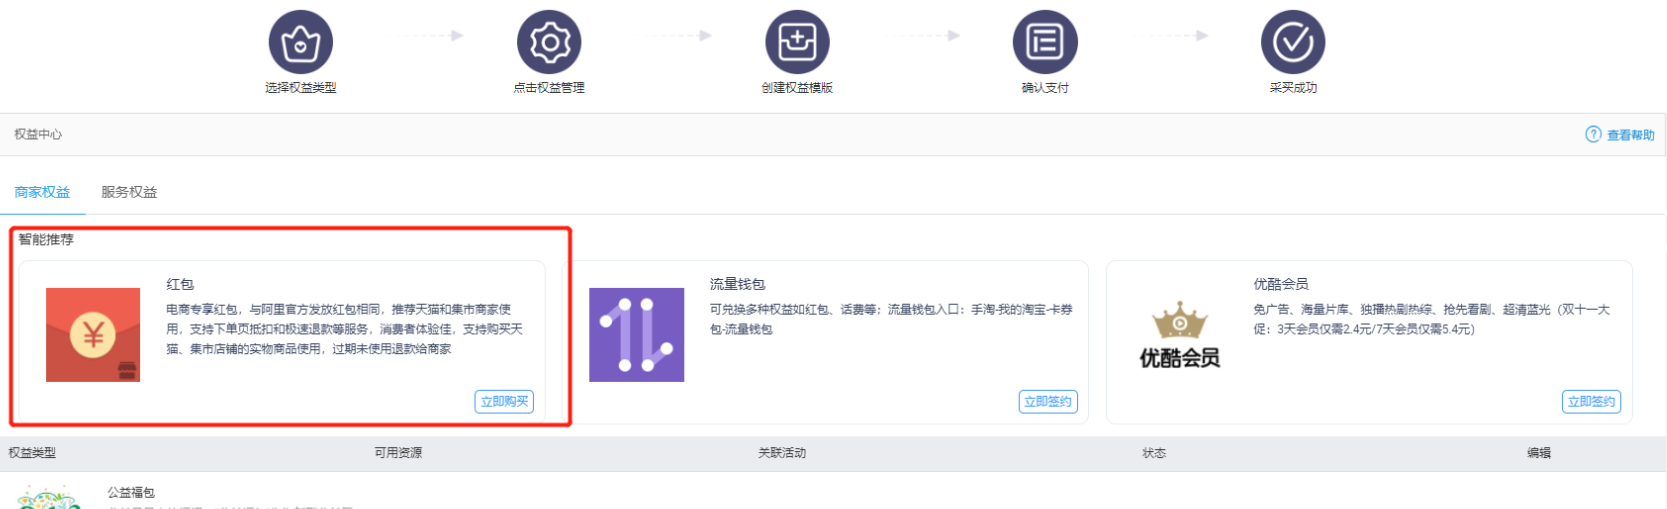The image size is (1667, 509).
Task: Click the 采买成功 checkmark icon
Action: [1293, 42]
